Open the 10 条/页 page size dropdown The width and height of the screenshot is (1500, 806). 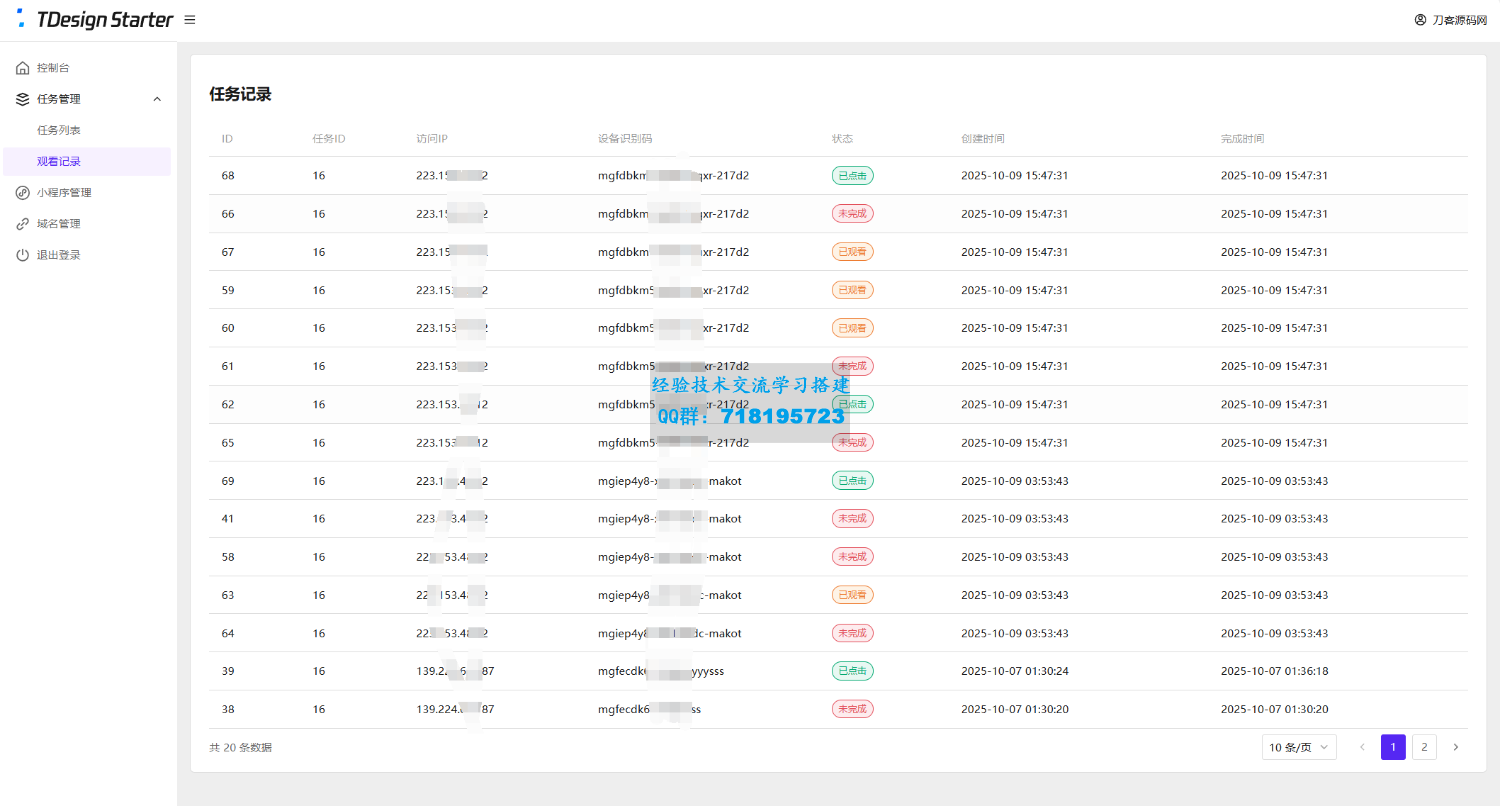tap(1299, 747)
